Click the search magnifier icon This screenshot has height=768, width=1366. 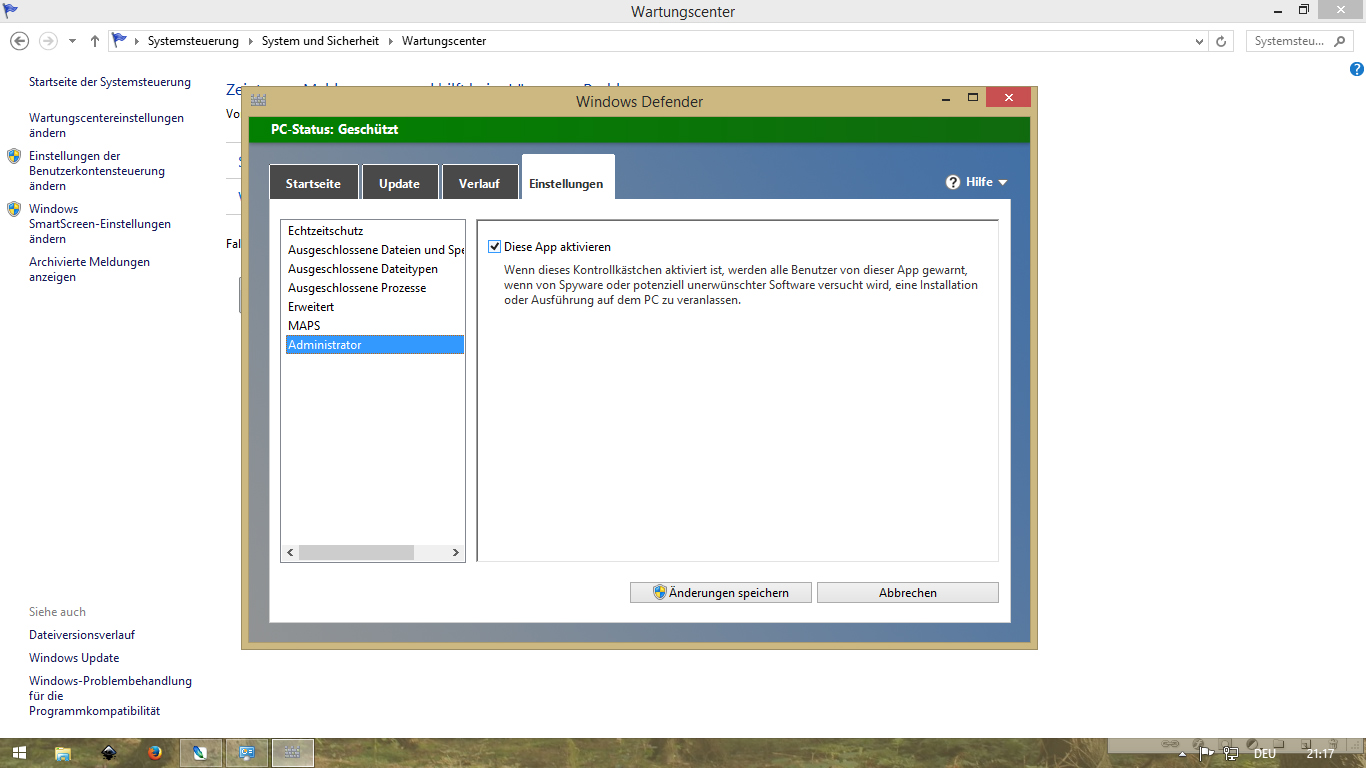pyautogui.click(x=1341, y=41)
